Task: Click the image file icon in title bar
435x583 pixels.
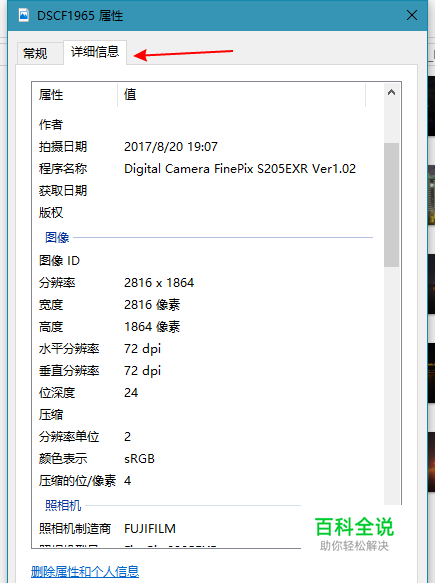Action: 24,15
